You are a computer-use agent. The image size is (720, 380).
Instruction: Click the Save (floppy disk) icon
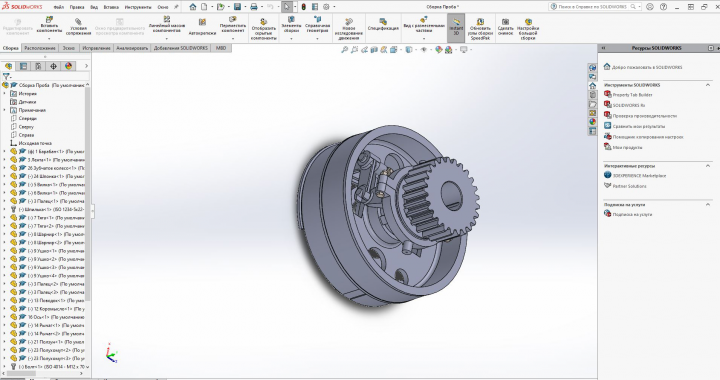click(237, 7)
